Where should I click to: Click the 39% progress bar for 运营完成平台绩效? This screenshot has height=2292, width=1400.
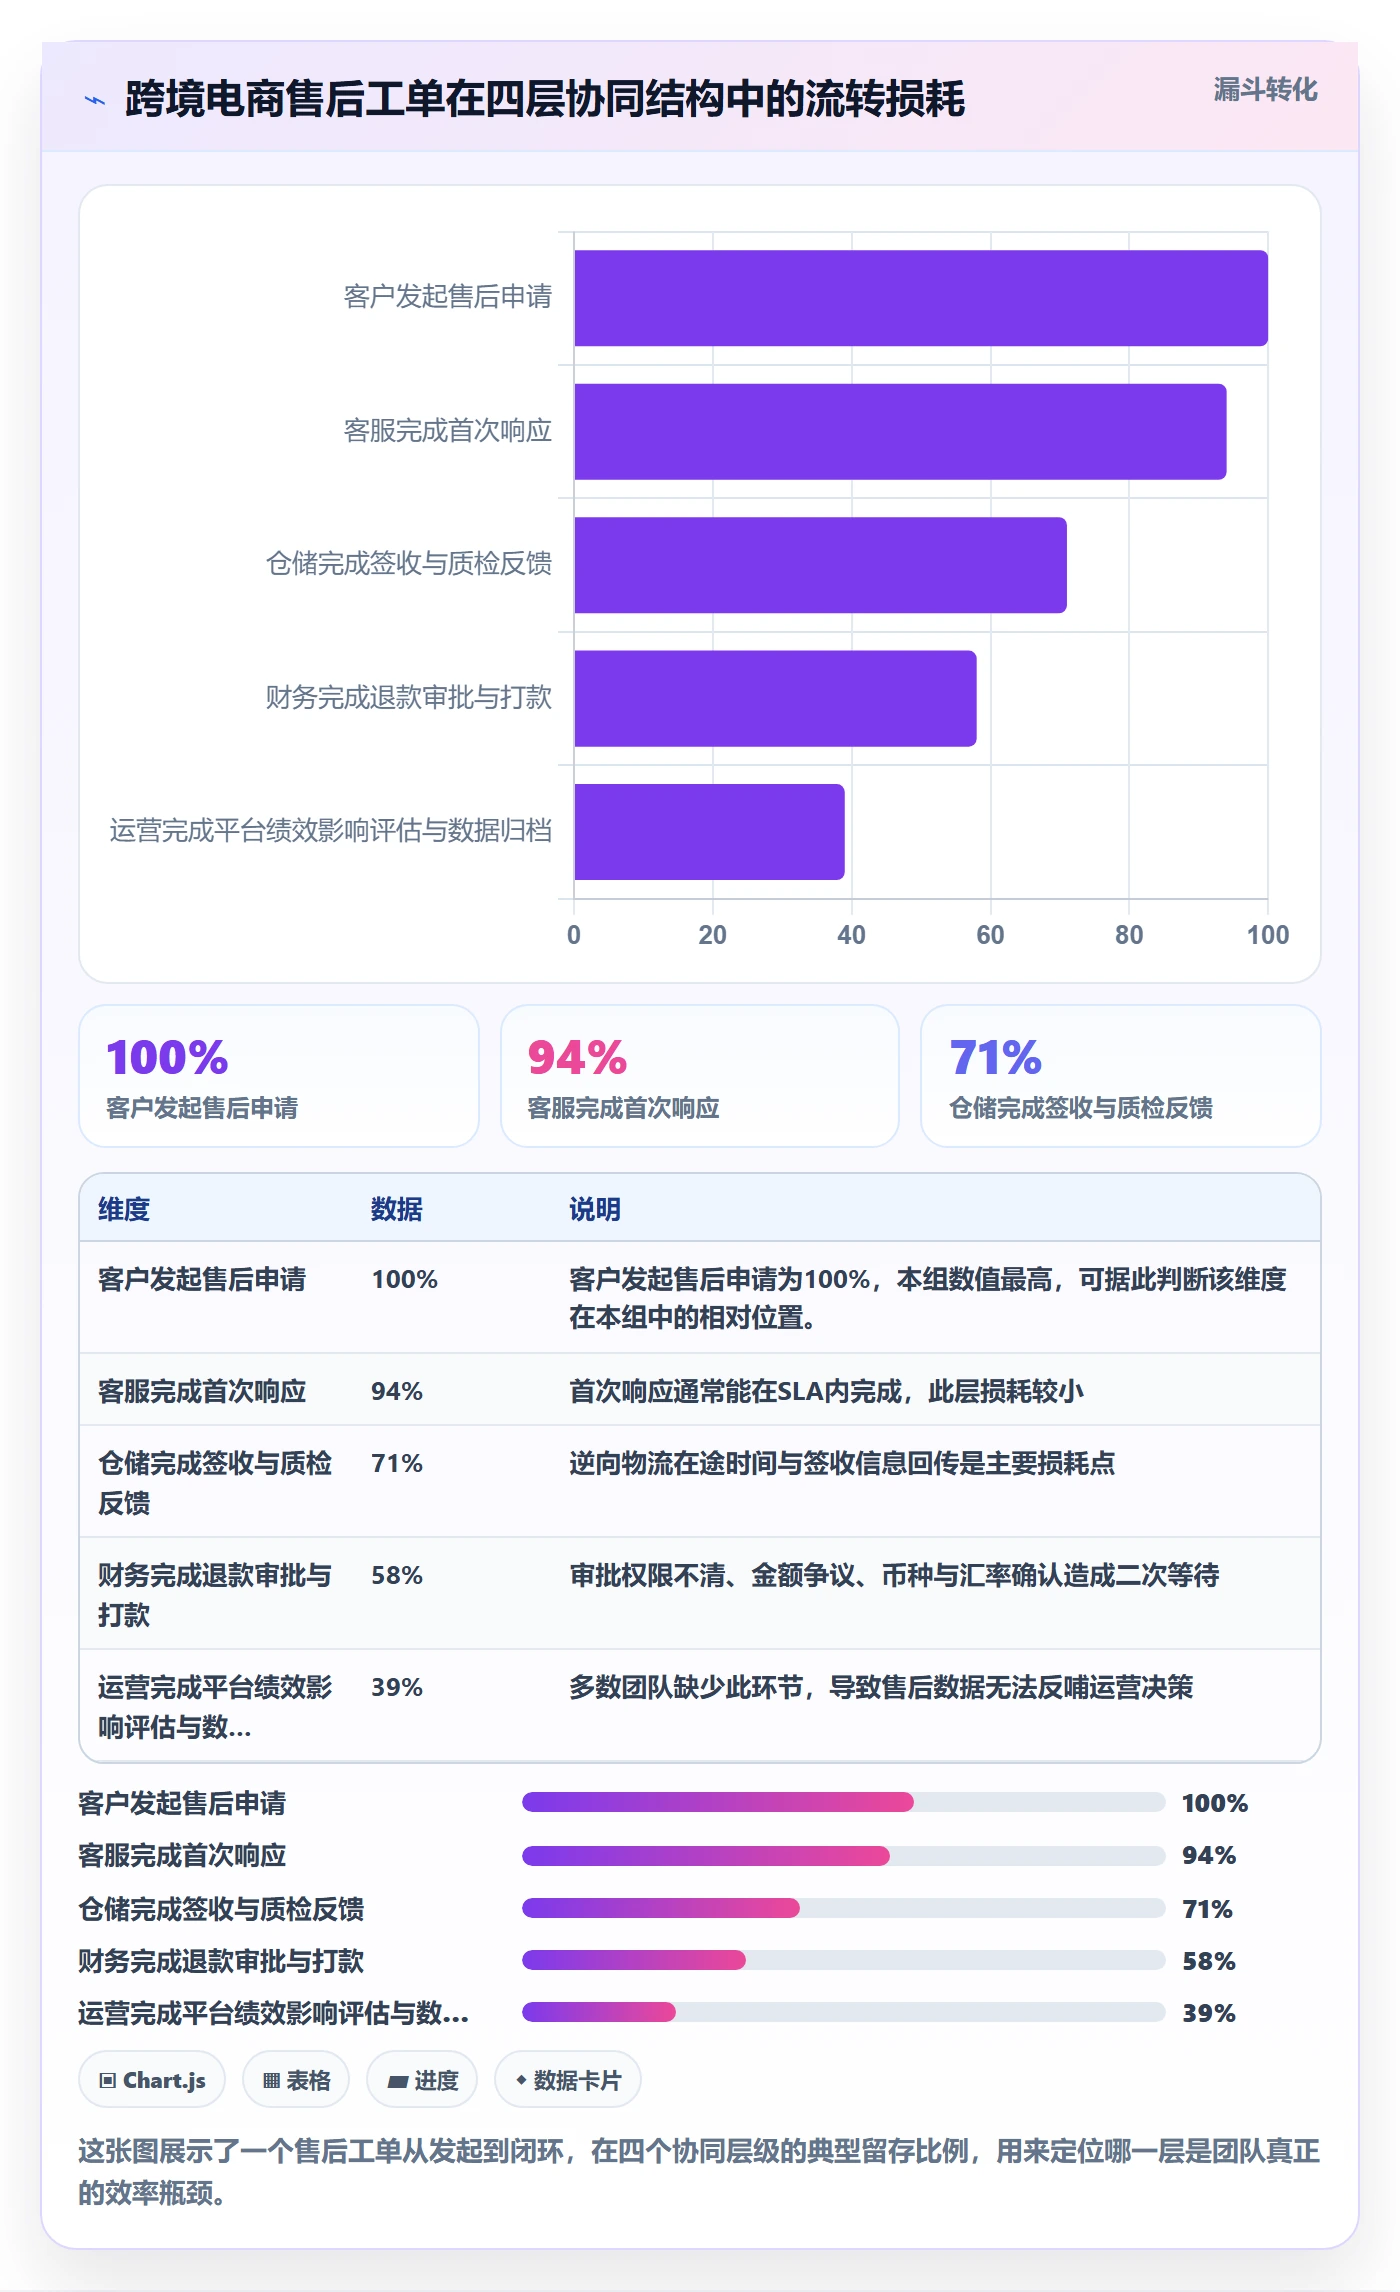[843, 2012]
